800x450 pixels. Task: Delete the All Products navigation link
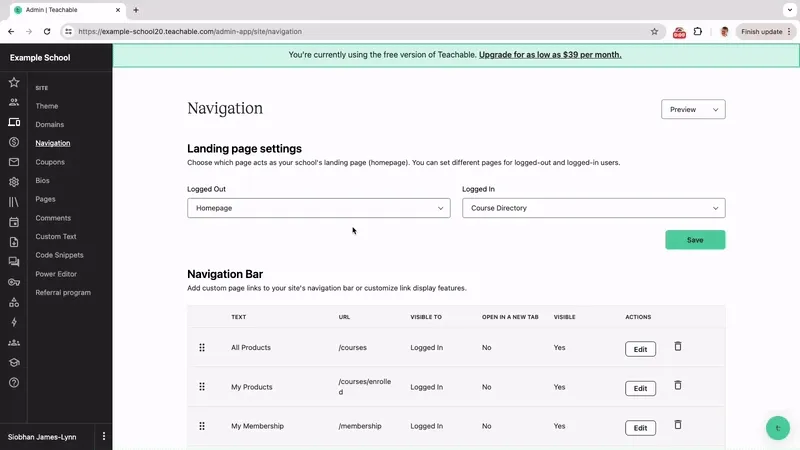pos(678,346)
